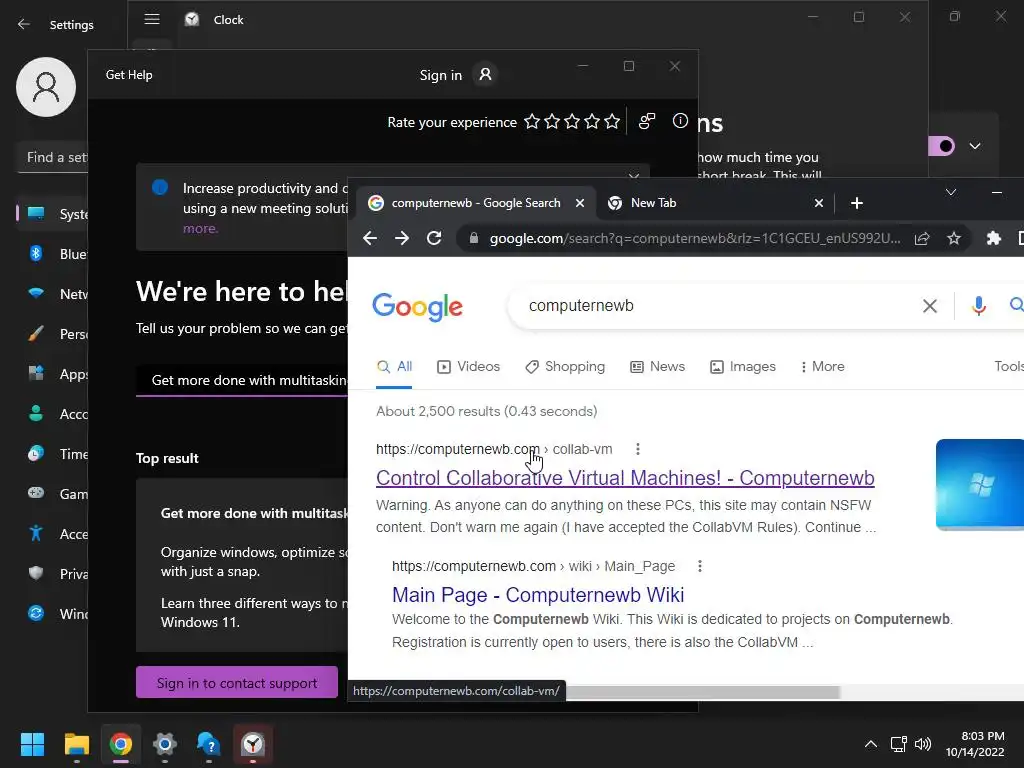
Task: Collapse the Get Help banner chevron
Action: 633,176
